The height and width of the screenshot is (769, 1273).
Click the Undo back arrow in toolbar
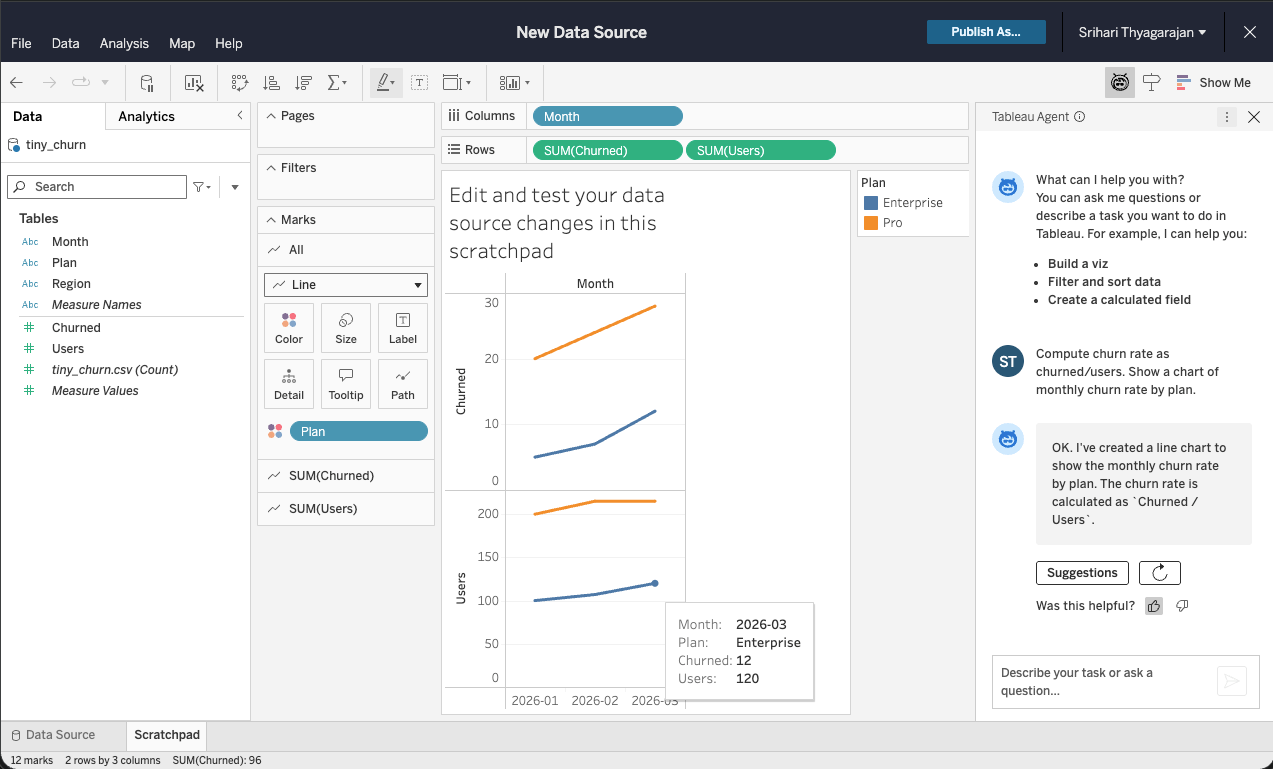point(17,83)
